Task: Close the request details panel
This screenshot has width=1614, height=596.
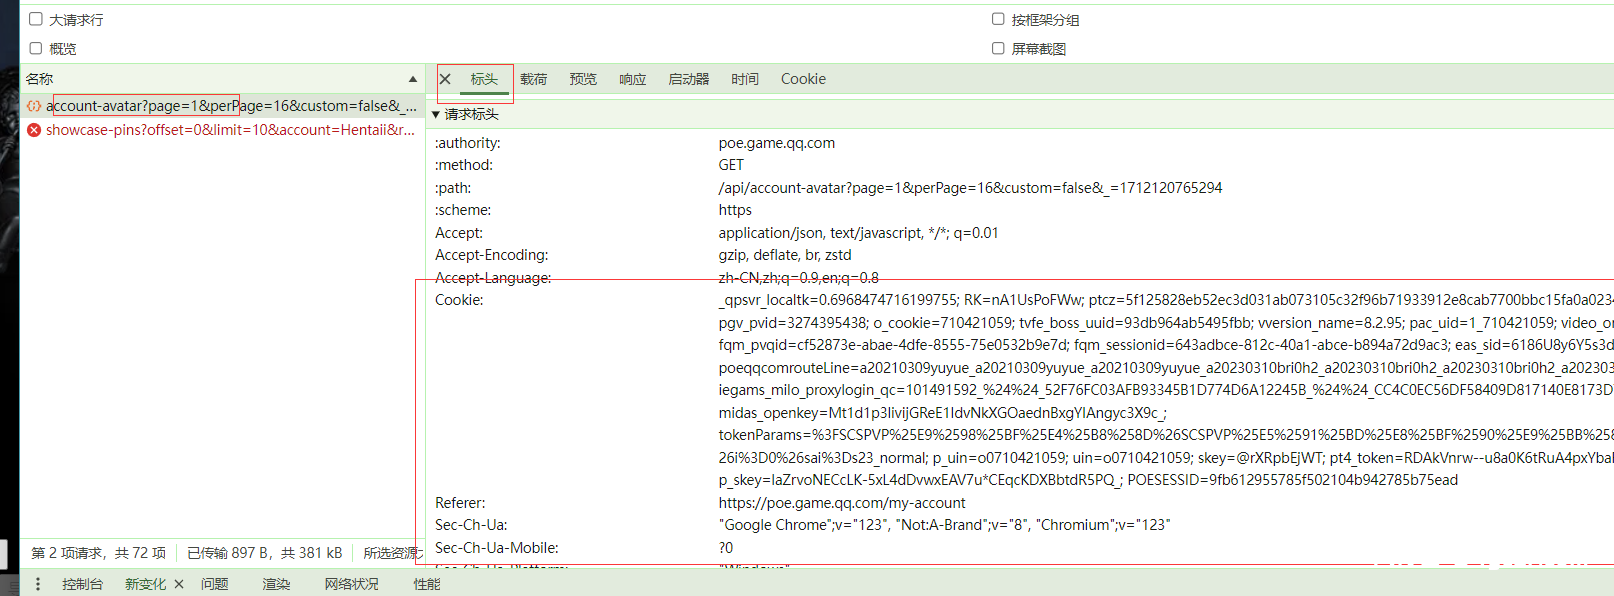Action: 446,79
